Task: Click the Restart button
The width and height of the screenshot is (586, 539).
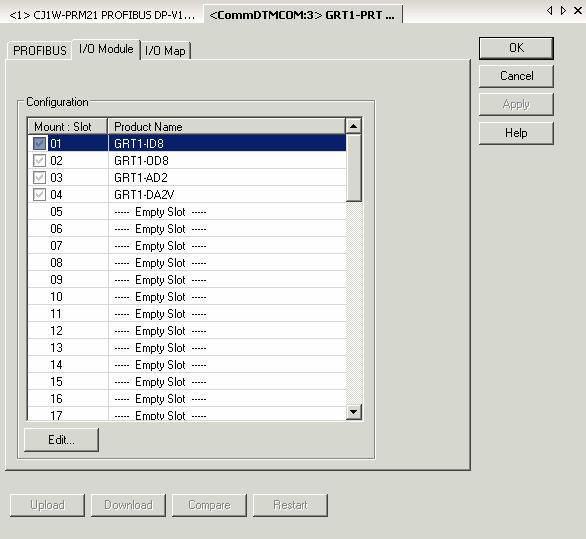Action: point(290,505)
